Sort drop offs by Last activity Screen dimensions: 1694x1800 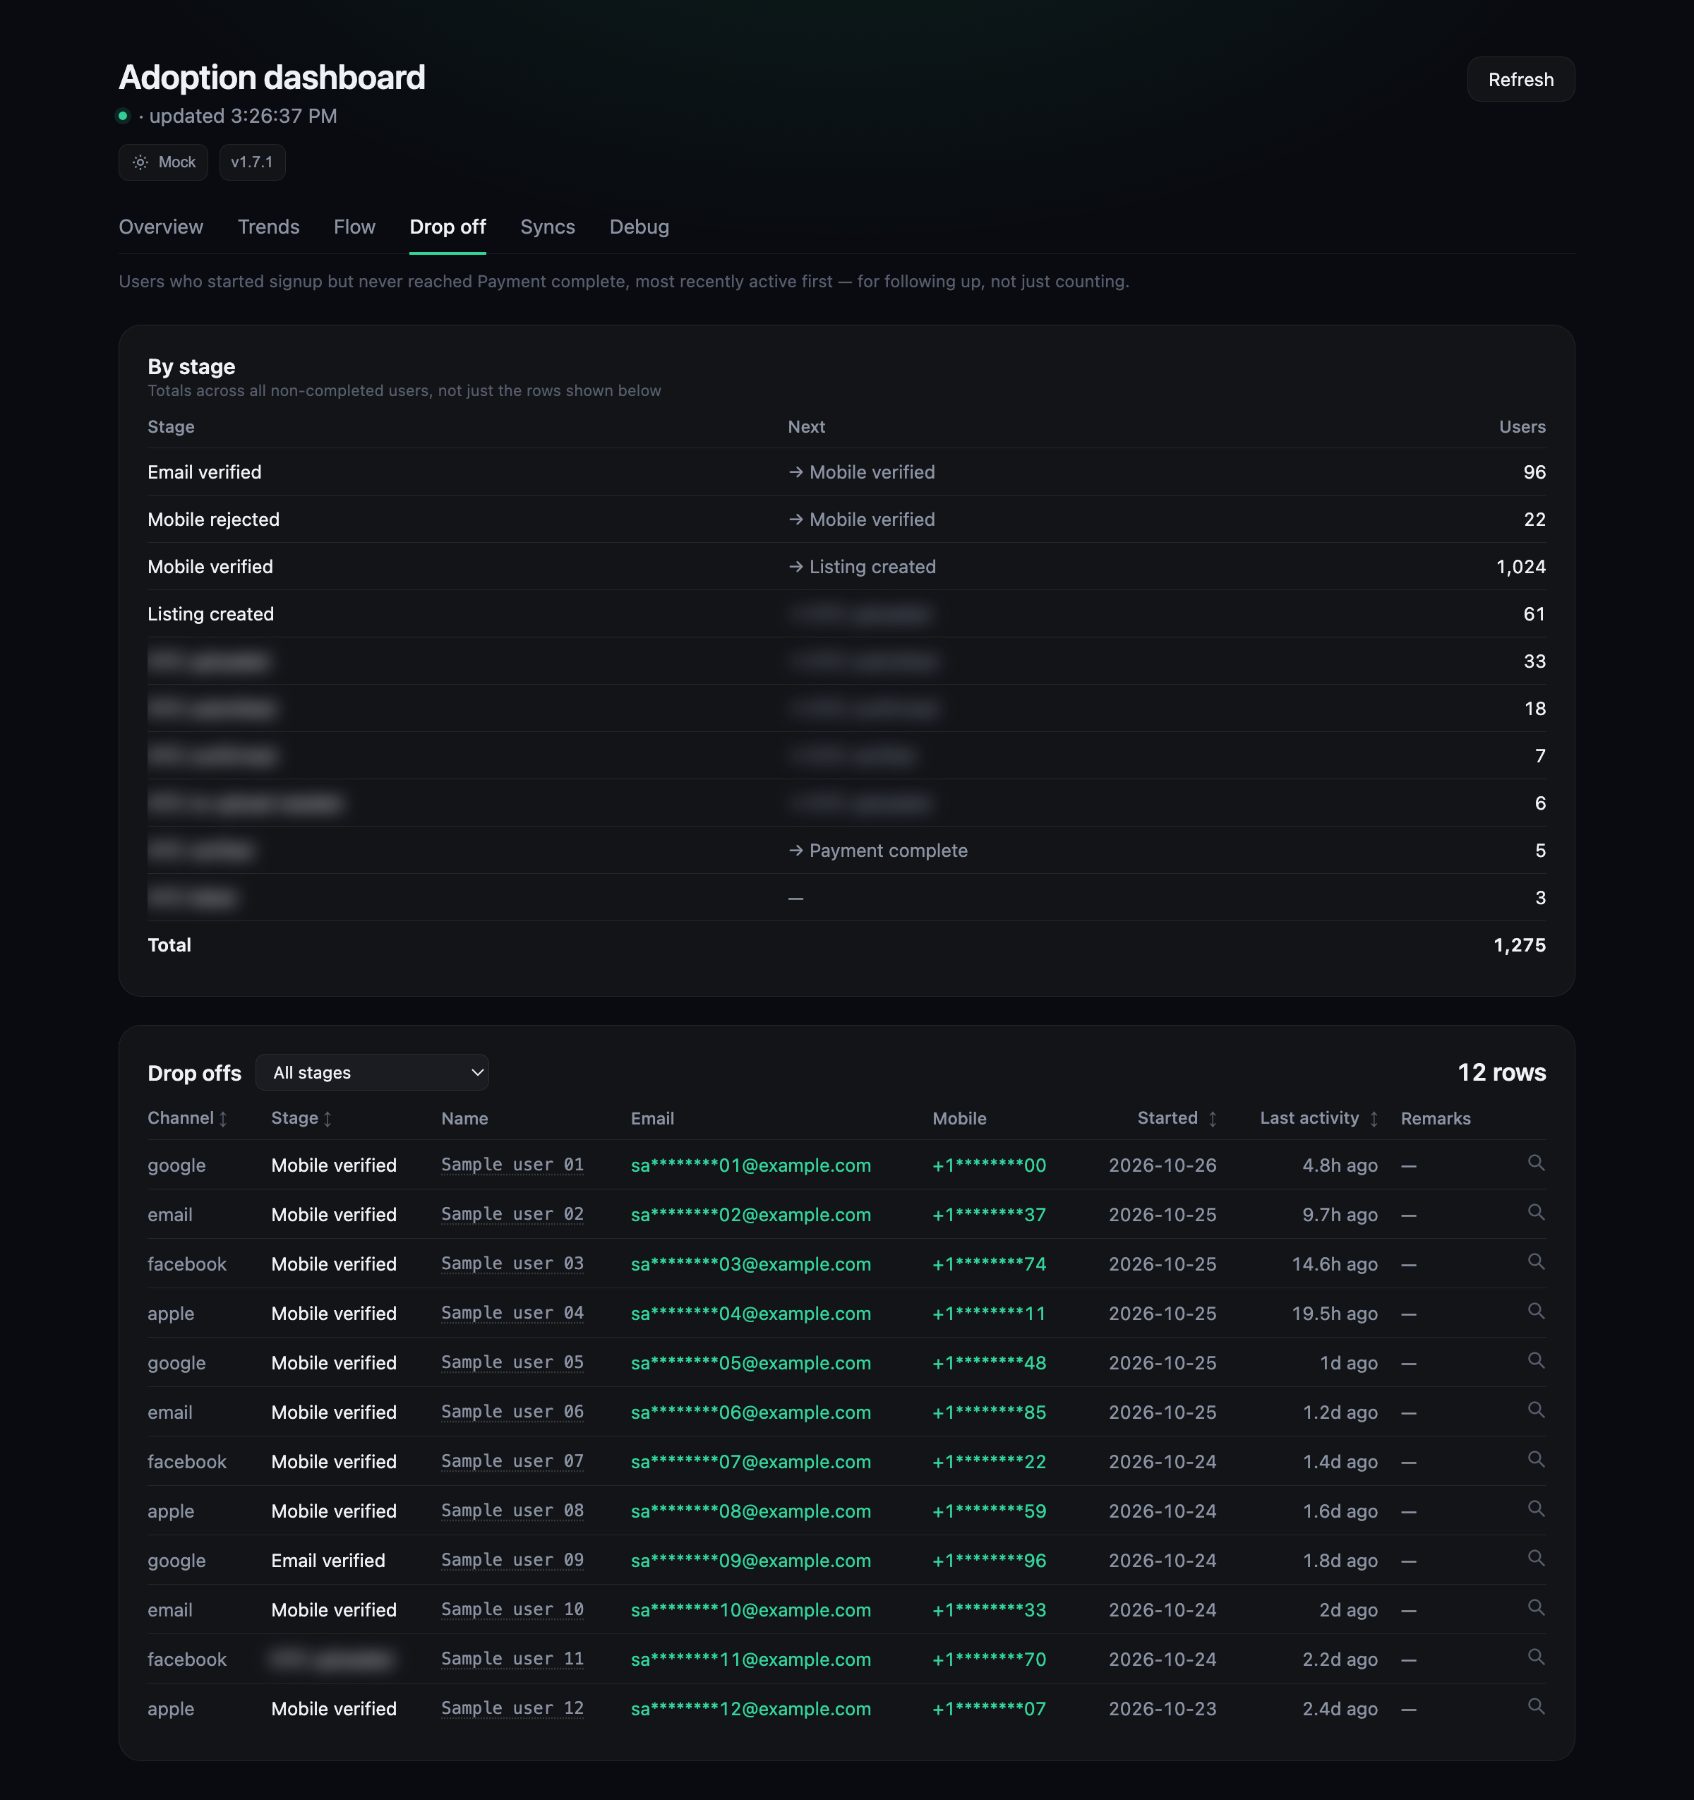pos(1319,1118)
